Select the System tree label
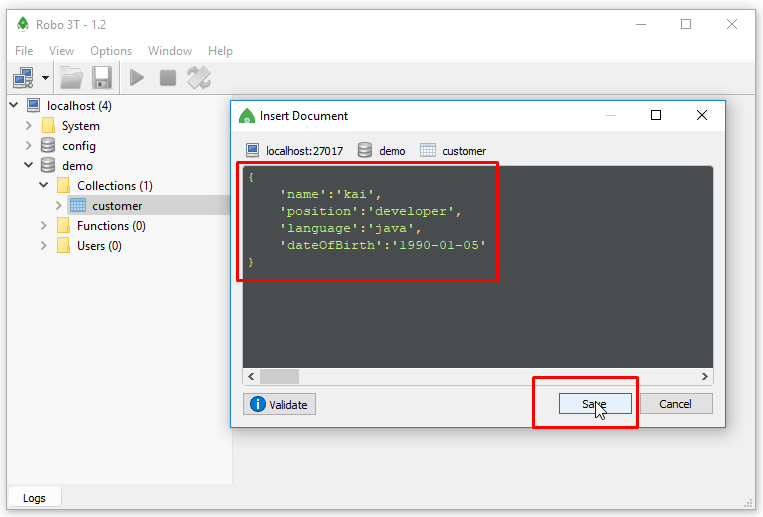Image resolution: width=763 pixels, height=517 pixels. tap(81, 126)
